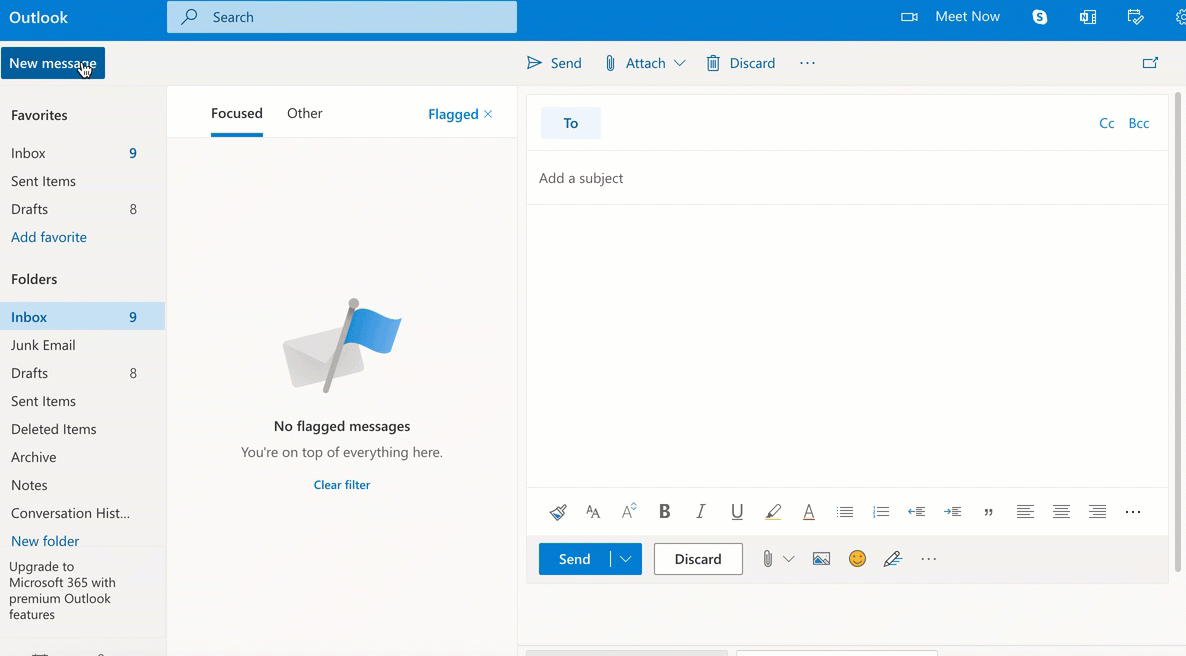This screenshot has height=656, width=1186.
Task: Click the Skype icon in header
Action: [1040, 17]
